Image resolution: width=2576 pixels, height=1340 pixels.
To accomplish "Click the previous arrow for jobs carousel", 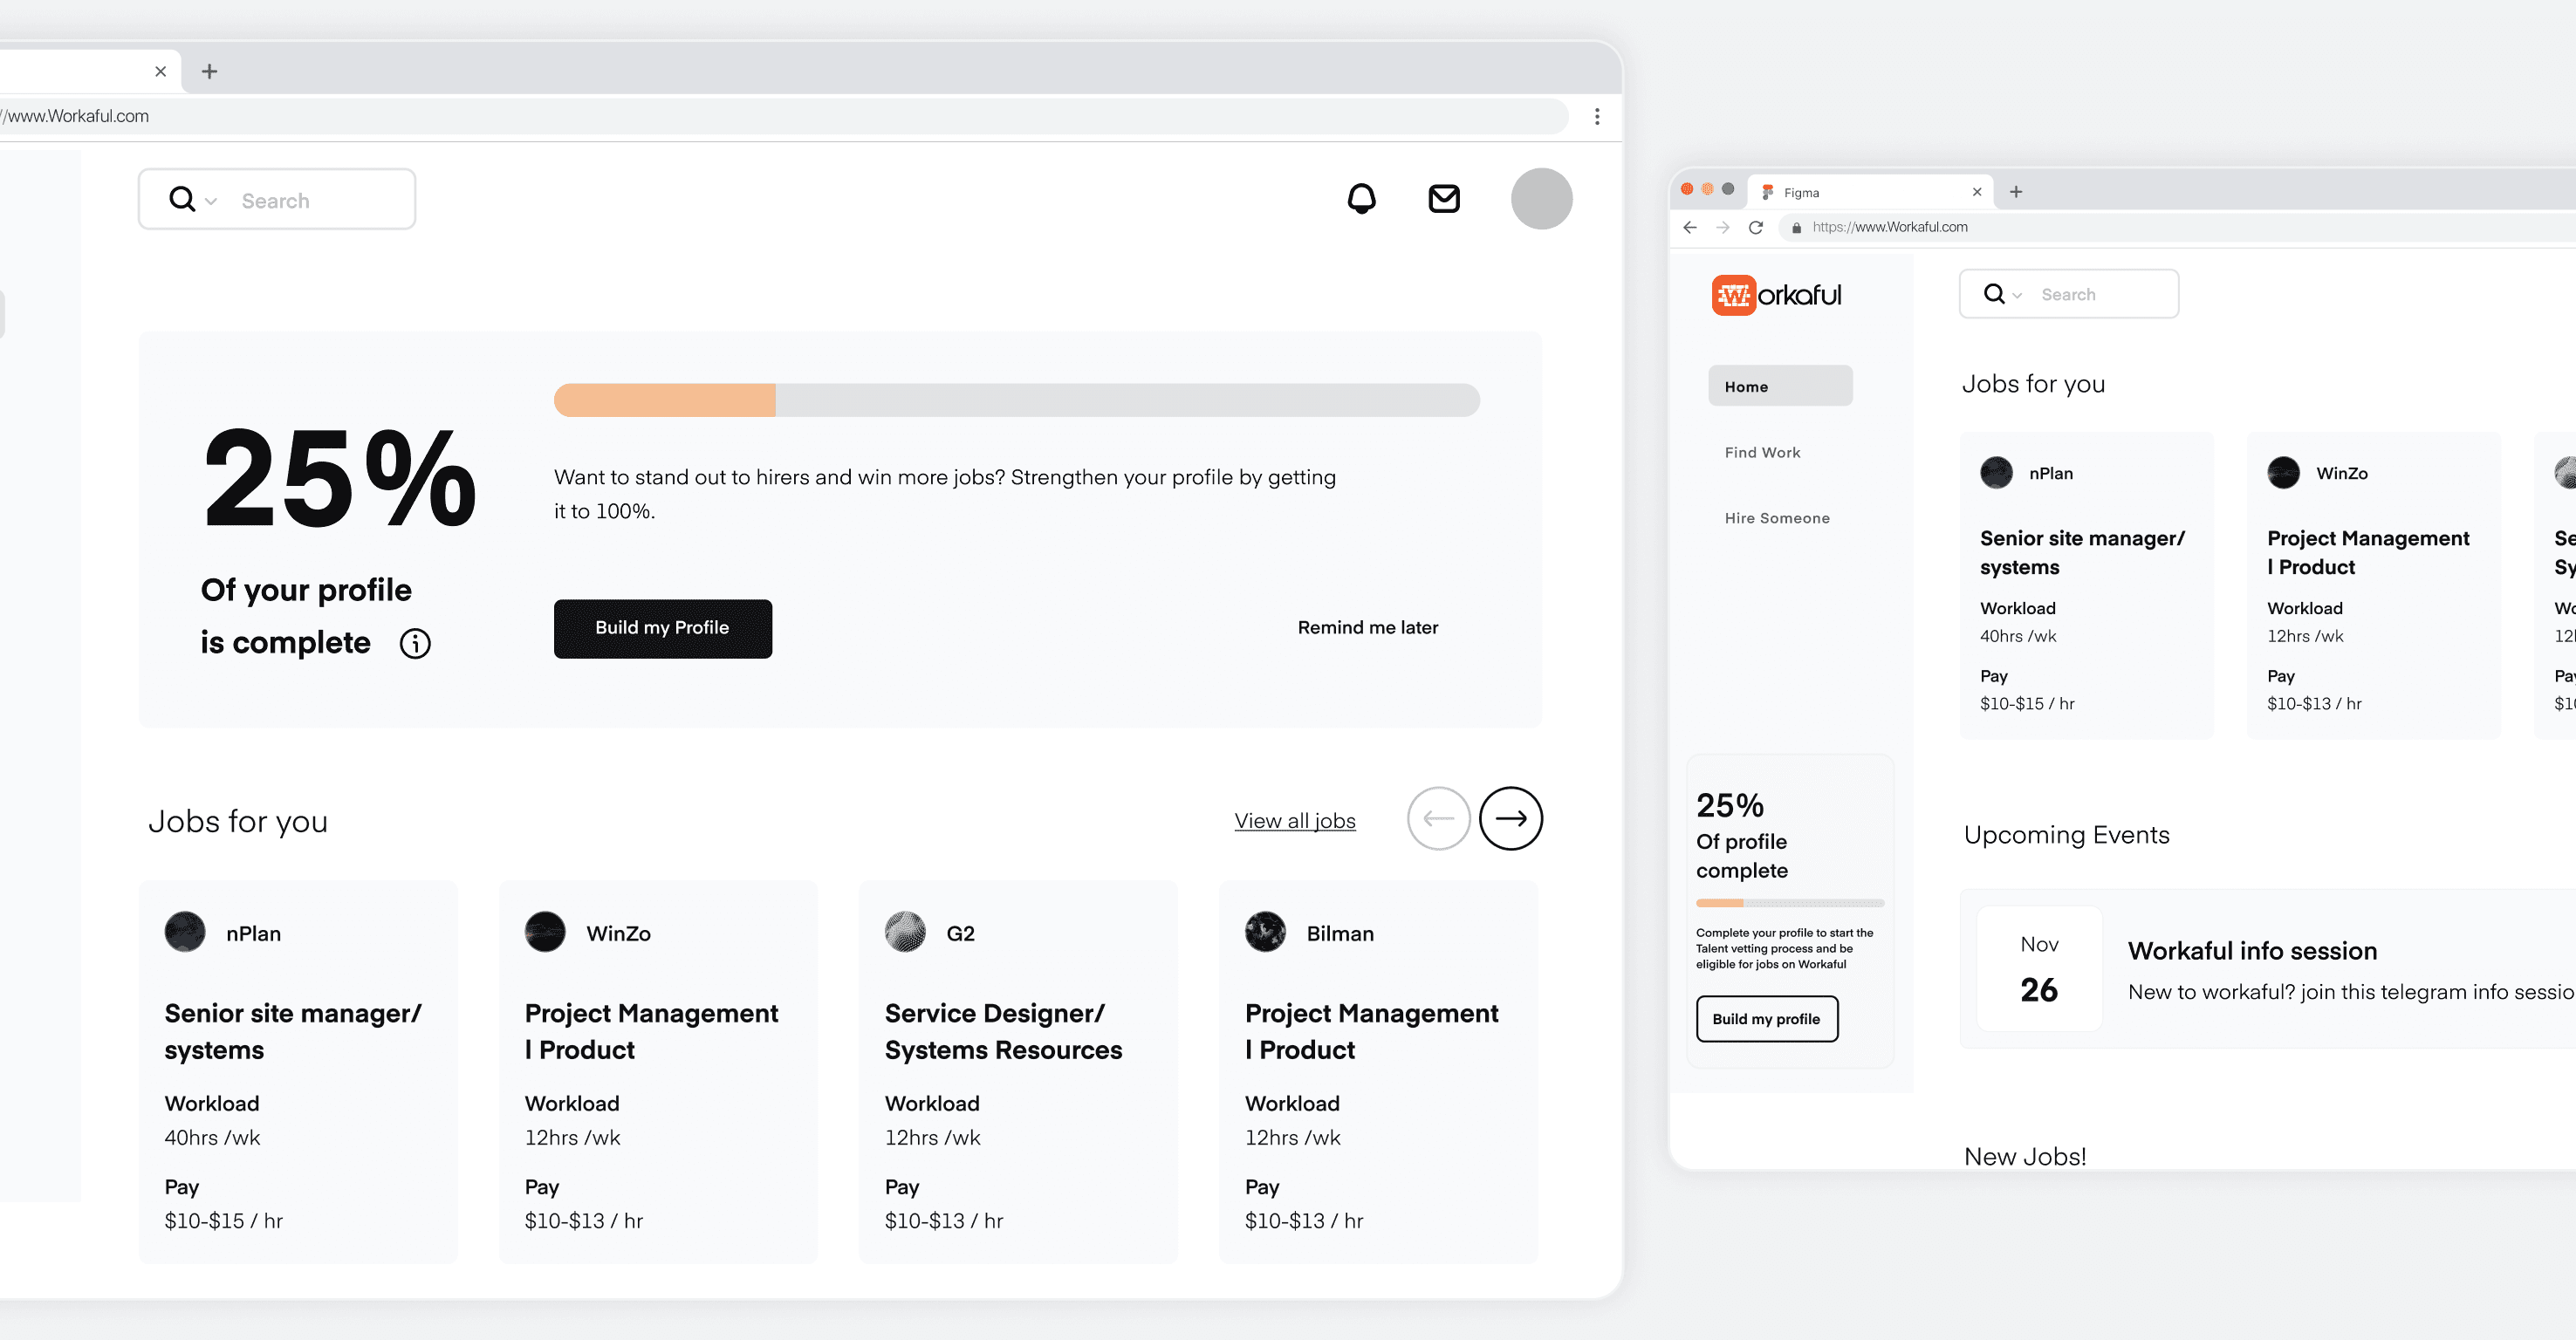I will click(x=1438, y=819).
